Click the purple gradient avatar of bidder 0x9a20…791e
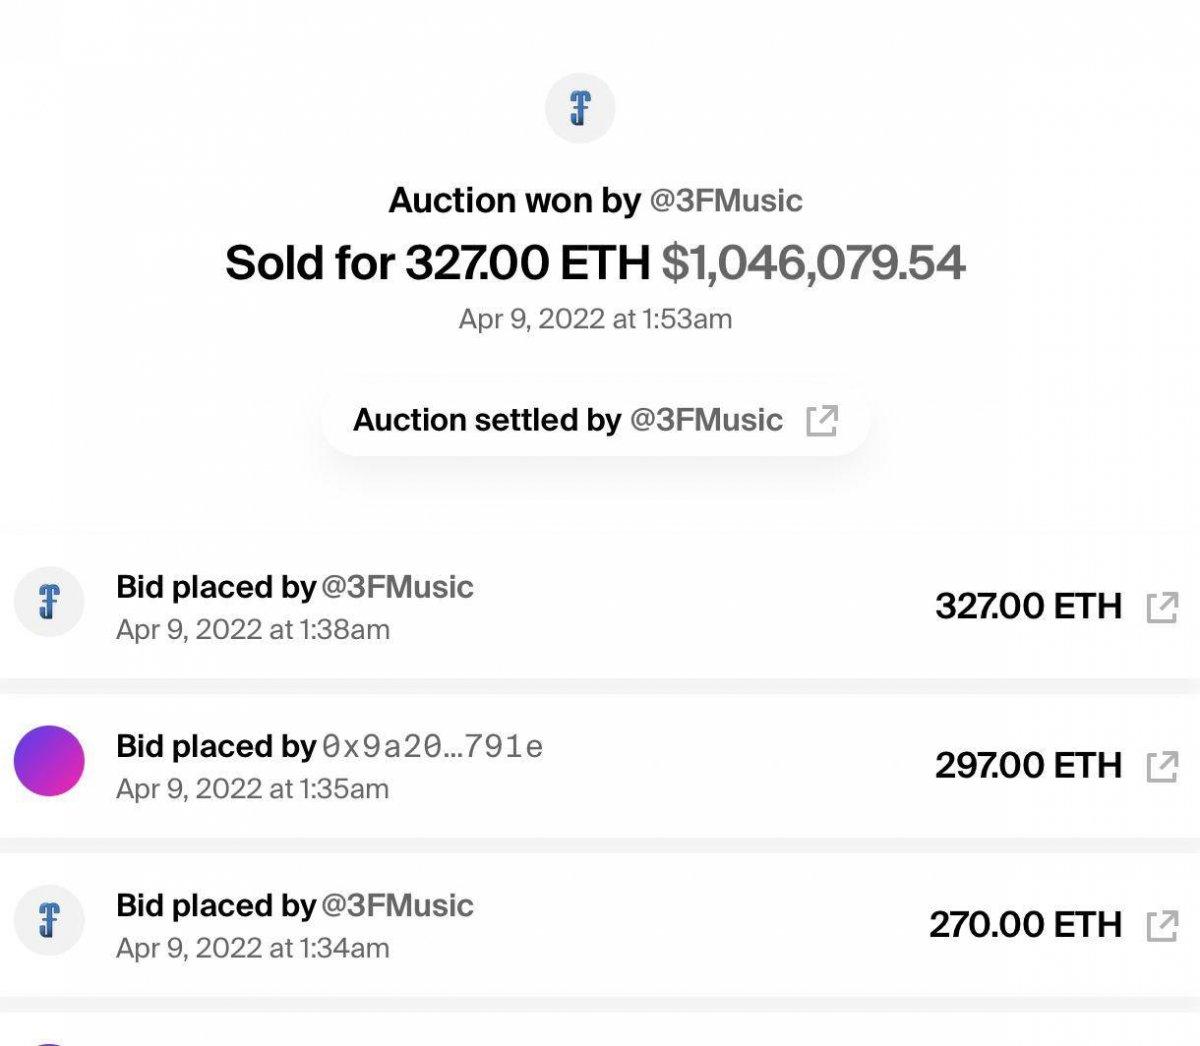The width and height of the screenshot is (1200, 1046). click(49, 761)
